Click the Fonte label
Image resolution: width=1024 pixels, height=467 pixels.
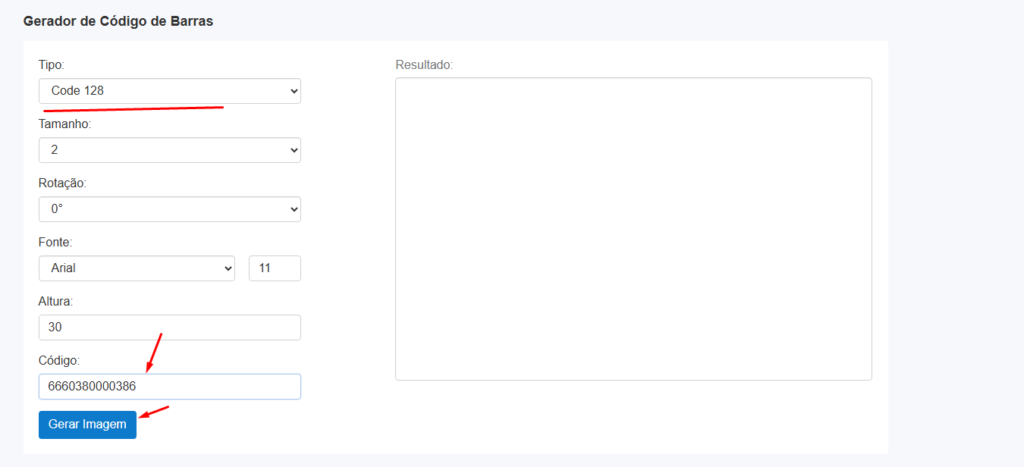point(56,242)
